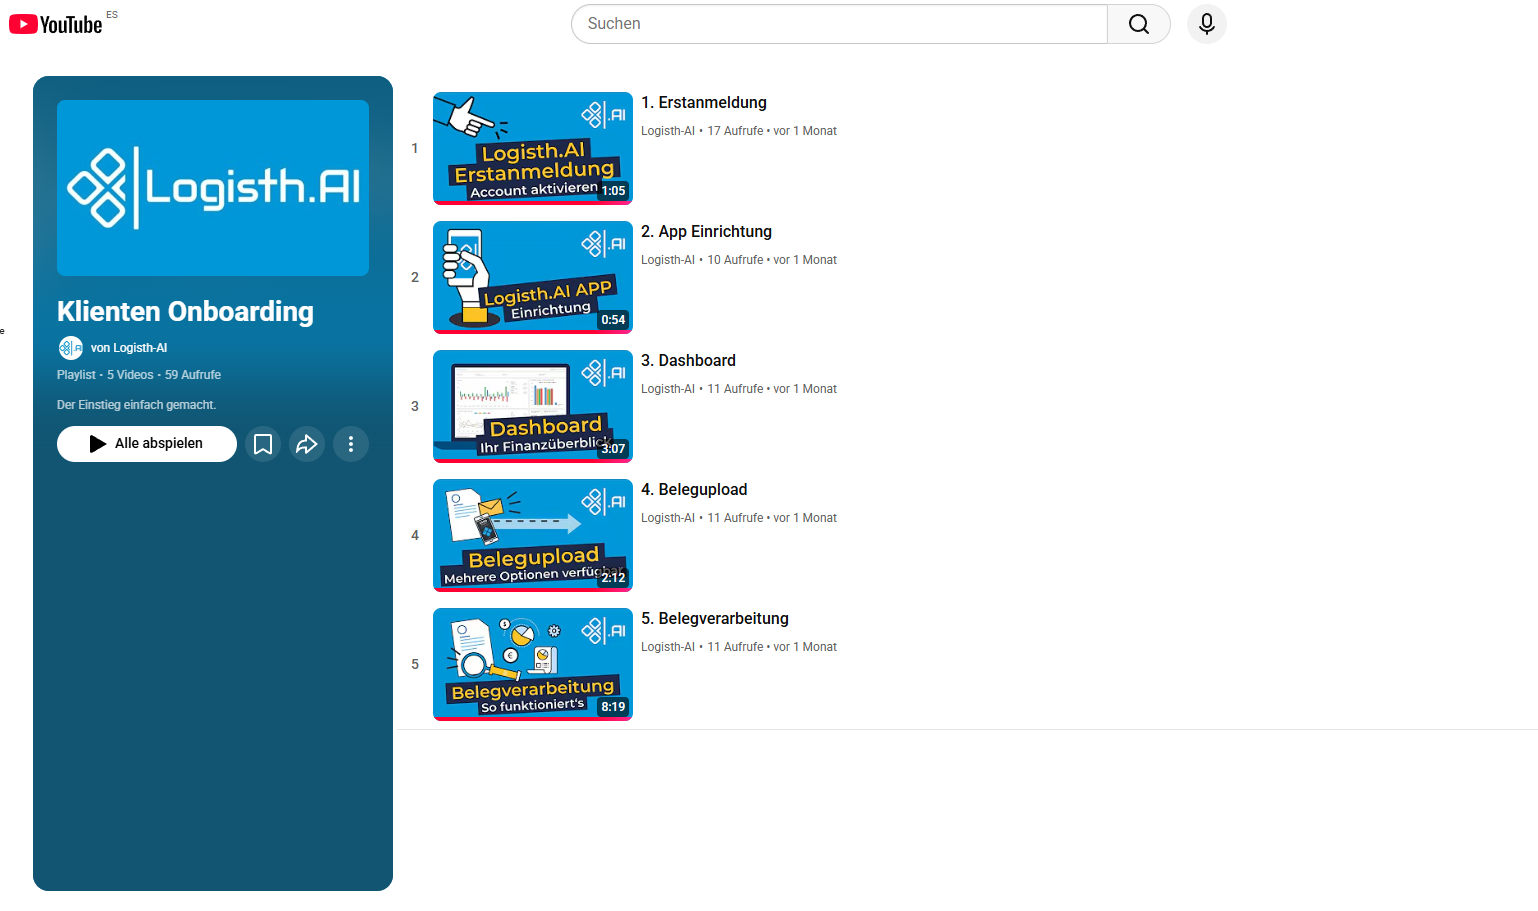
Task: Open the Dashboard video thumbnail
Action: click(x=532, y=406)
